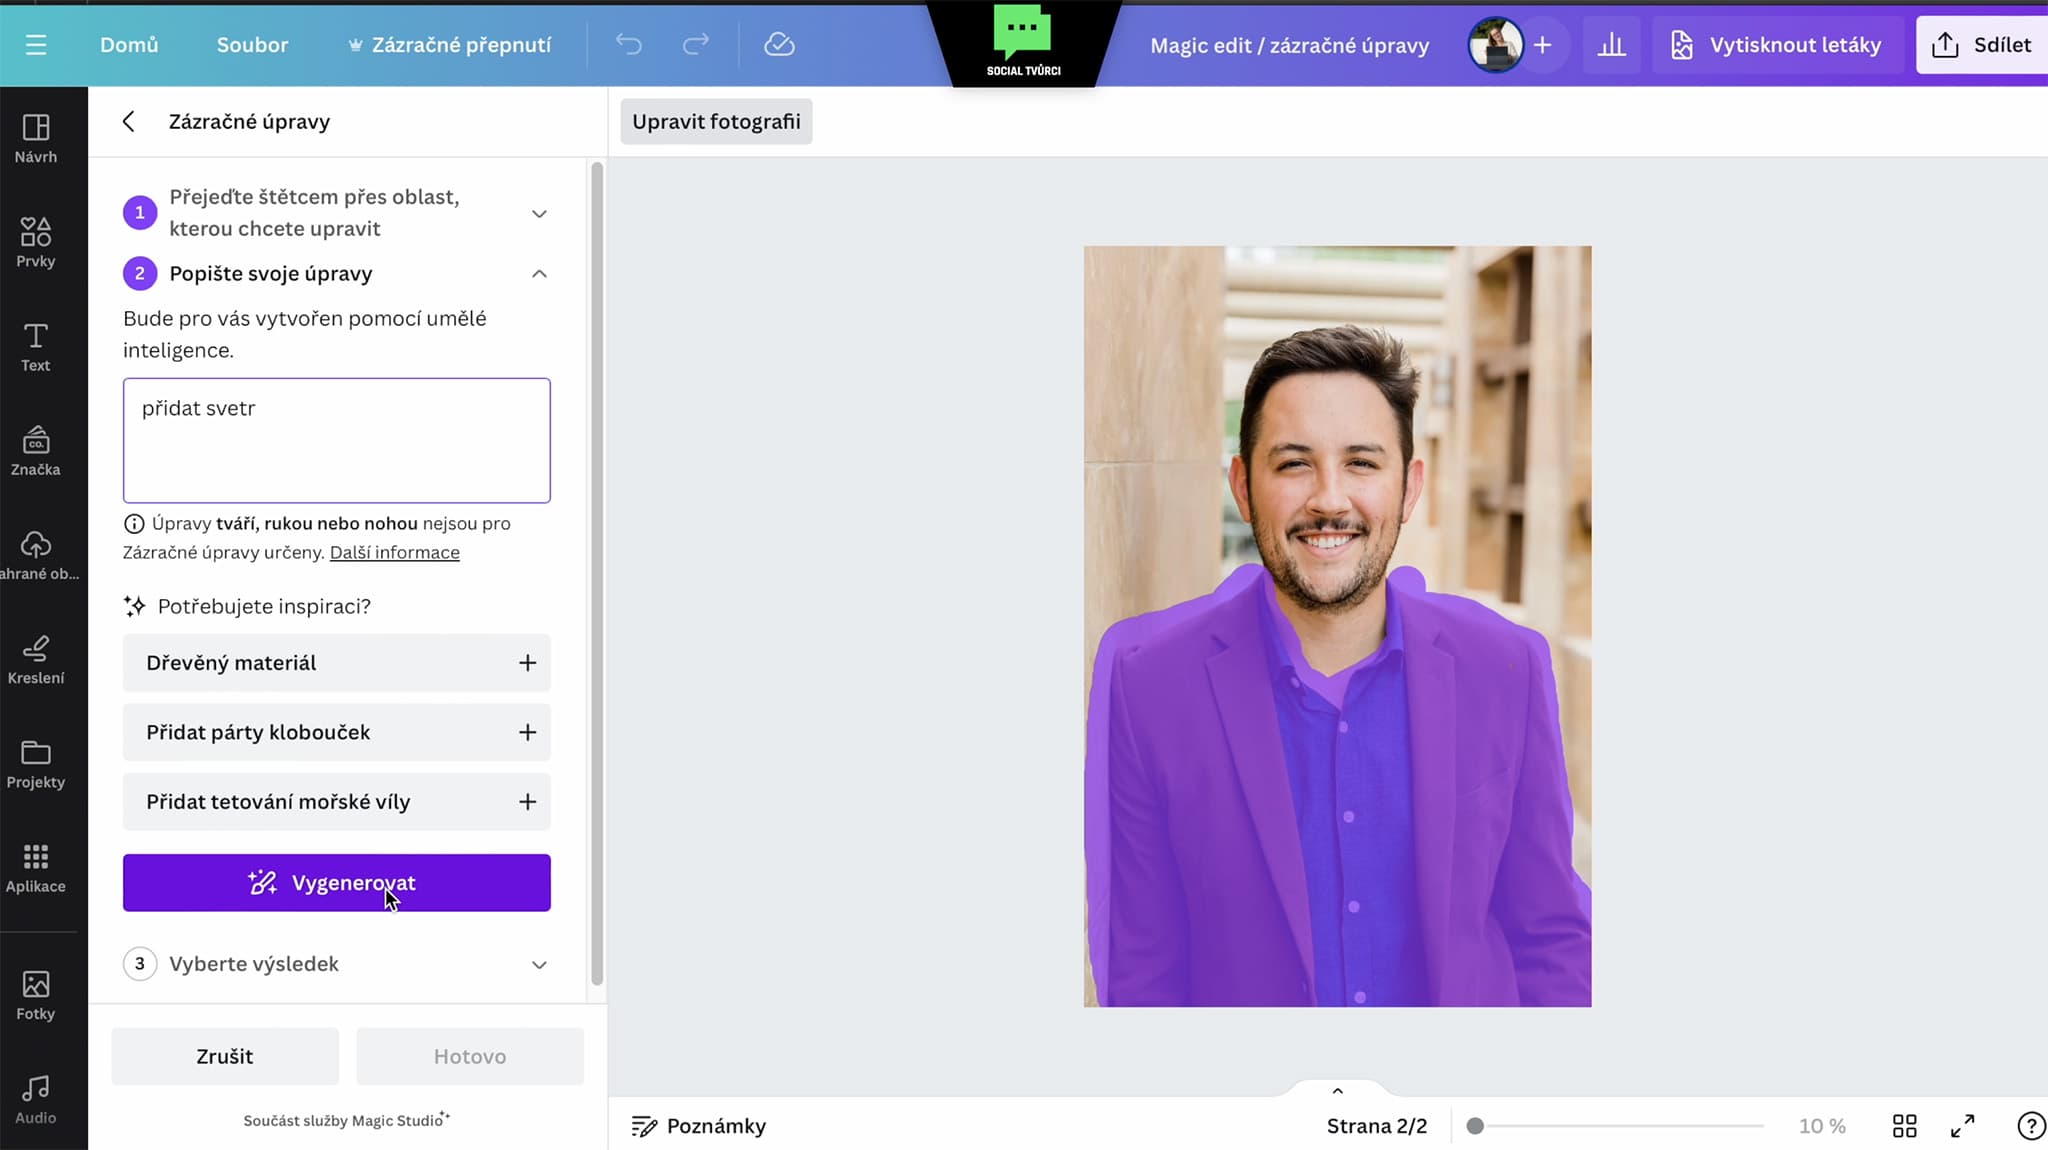Open the Kreslení drawing panel
The width and height of the screenshot is (2048, 1150).
(x=36, y=659)
